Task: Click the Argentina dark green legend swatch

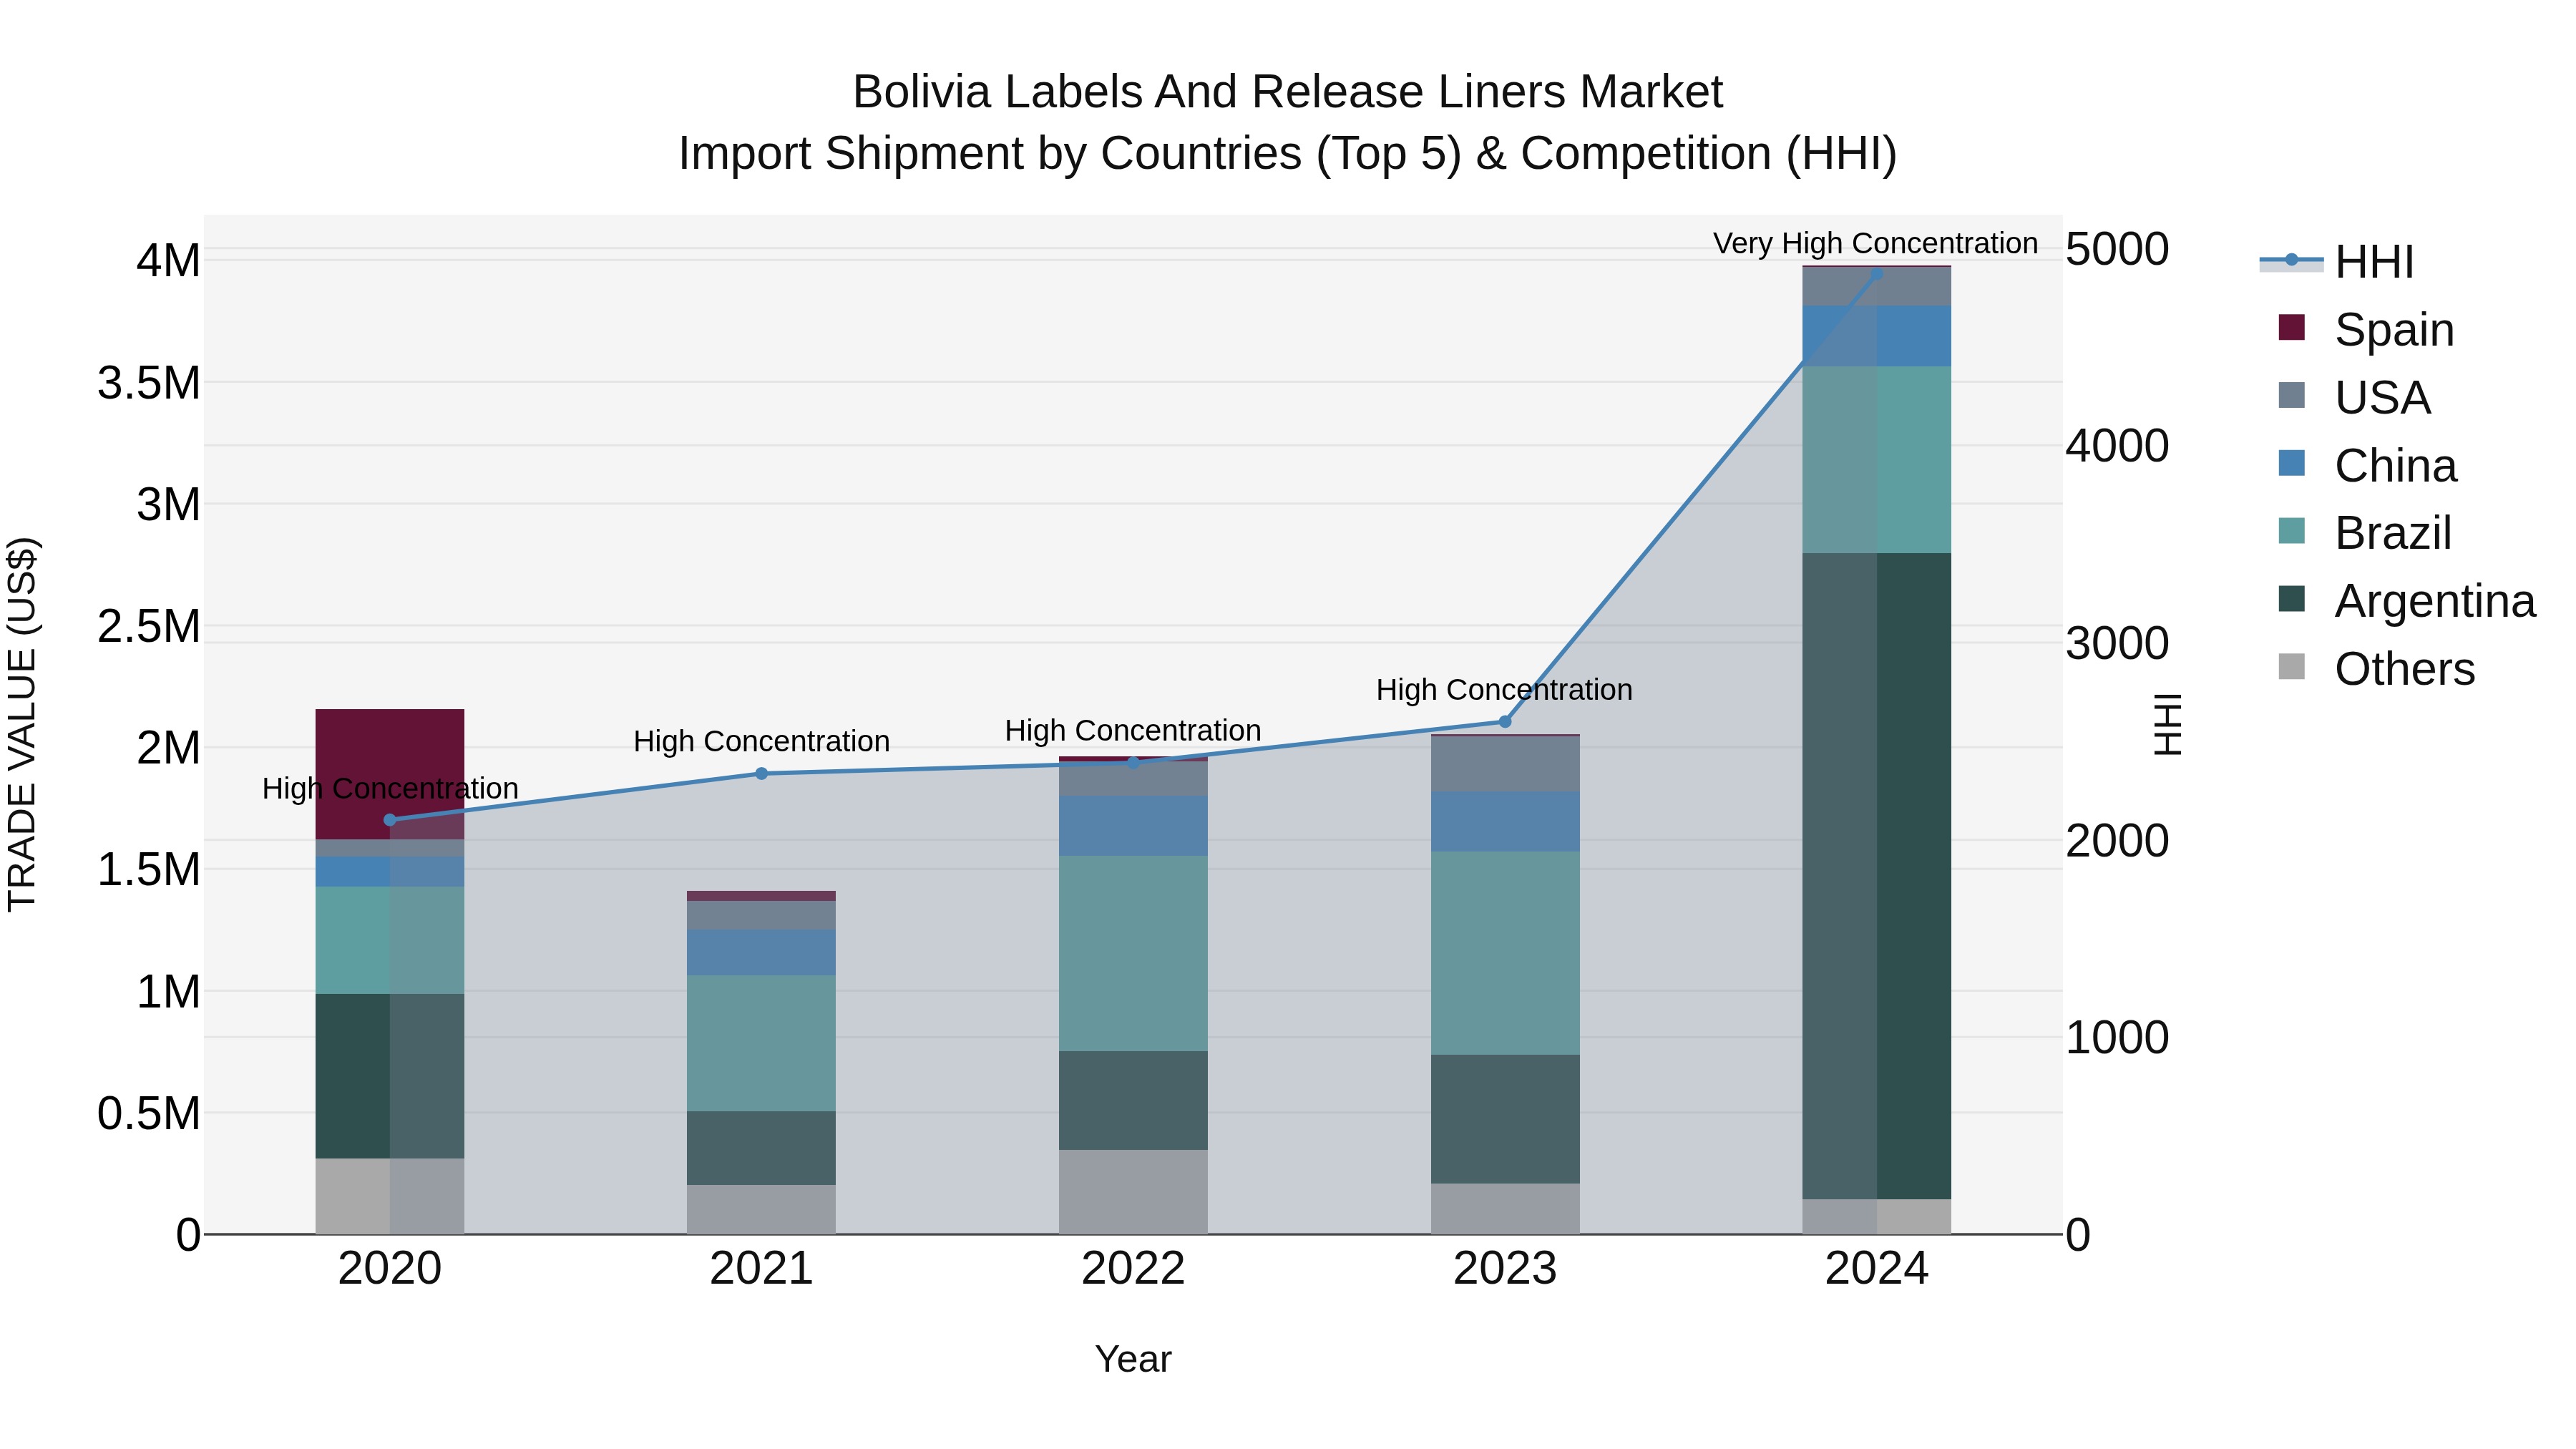Action: click(x=2291, y=599)
